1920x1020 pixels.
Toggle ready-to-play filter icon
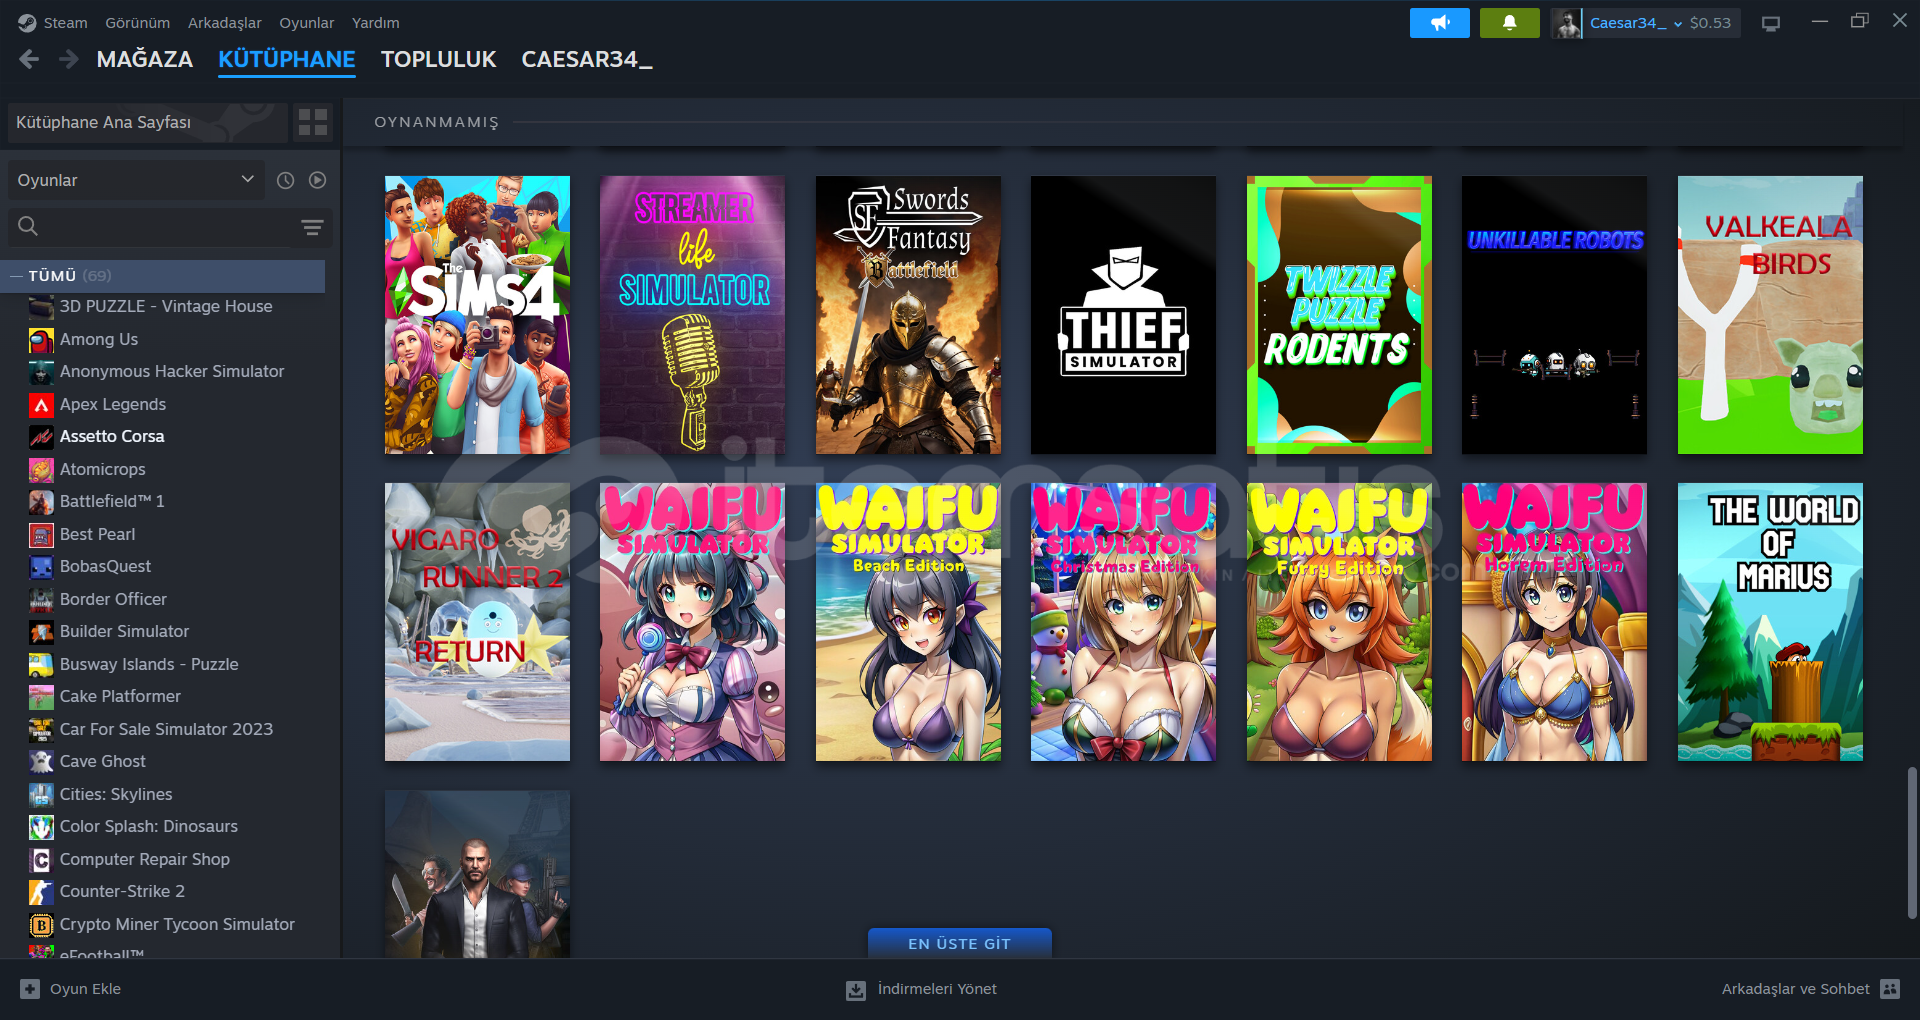point(317,180)
